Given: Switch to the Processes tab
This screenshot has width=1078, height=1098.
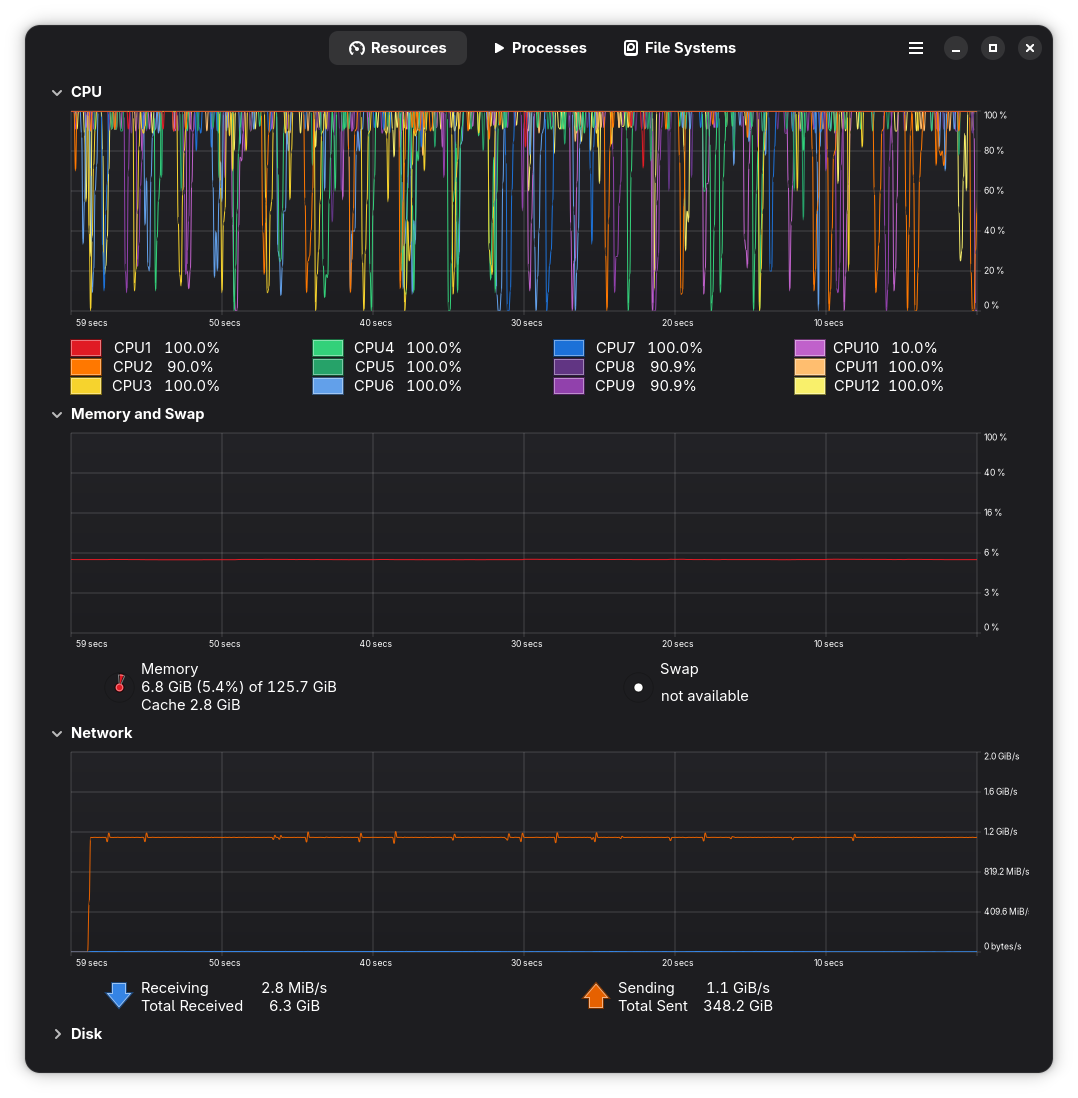Looking at the screenshot, I should (540, 48).
